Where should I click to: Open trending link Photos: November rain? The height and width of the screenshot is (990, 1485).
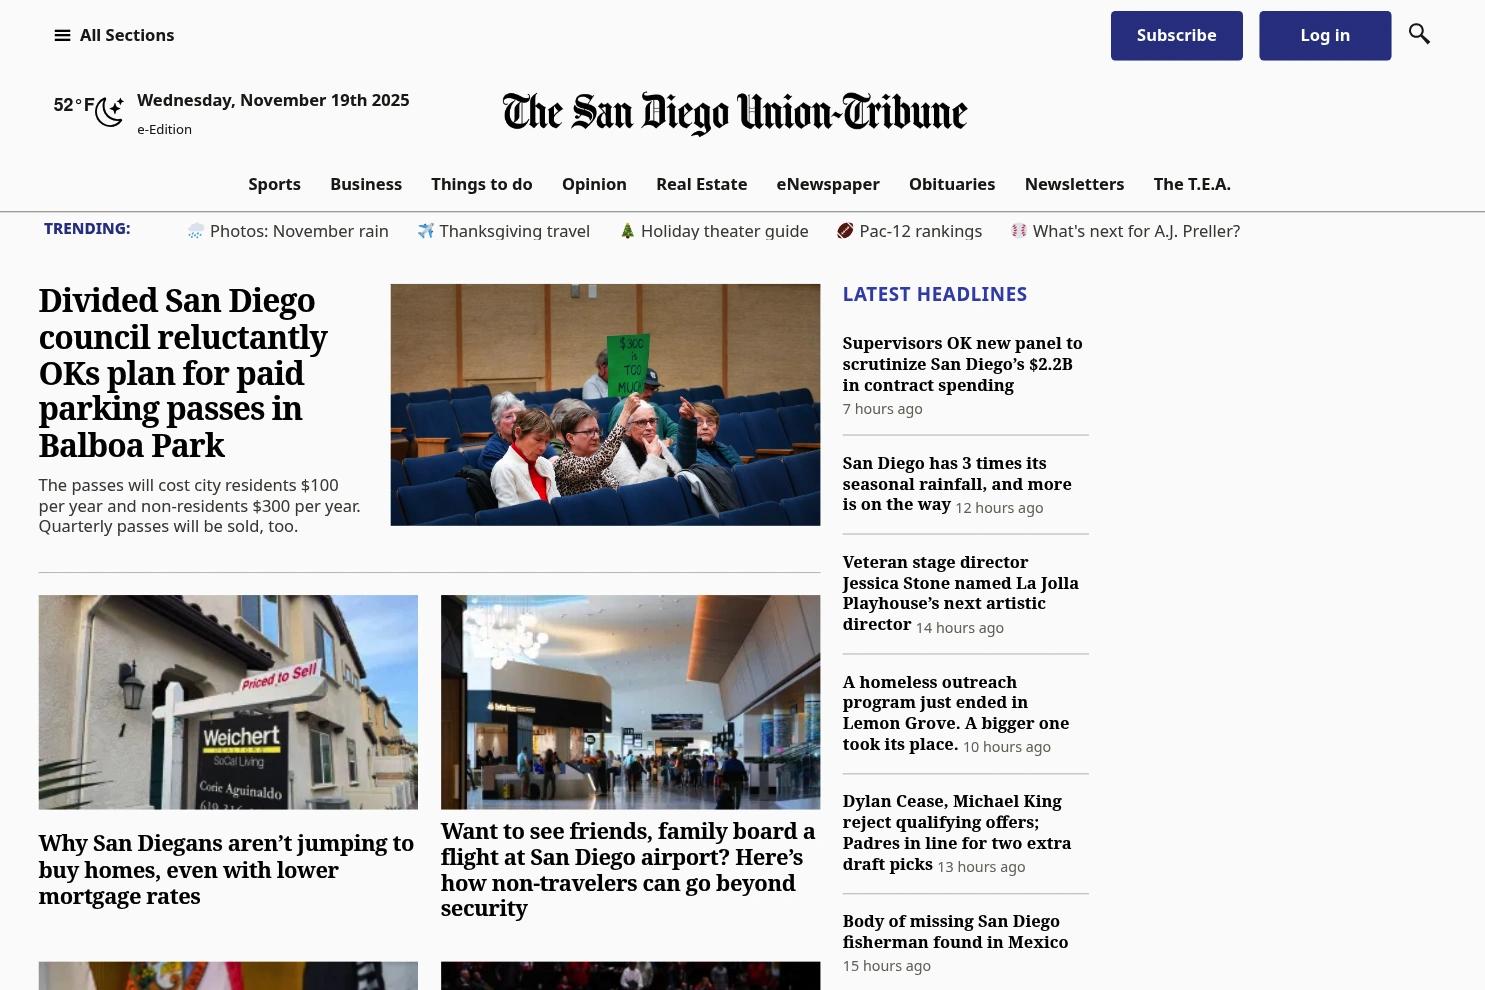tap(299, 231)
